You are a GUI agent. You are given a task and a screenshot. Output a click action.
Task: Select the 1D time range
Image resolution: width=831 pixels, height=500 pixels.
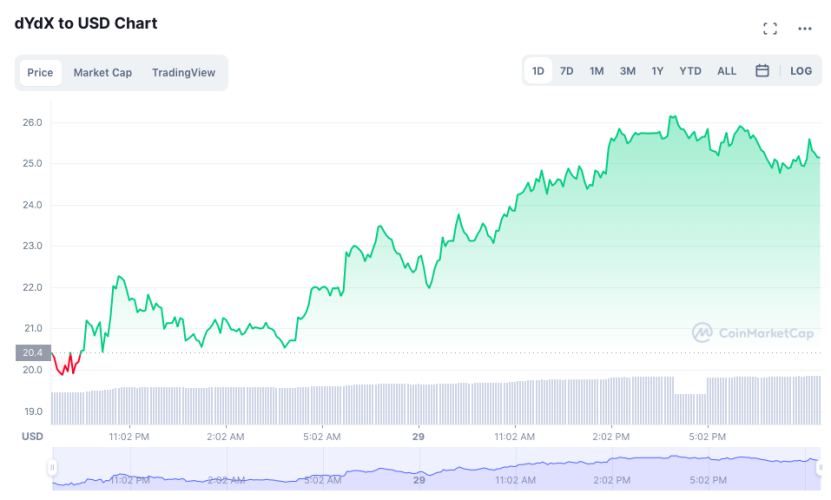click(538, 71)
